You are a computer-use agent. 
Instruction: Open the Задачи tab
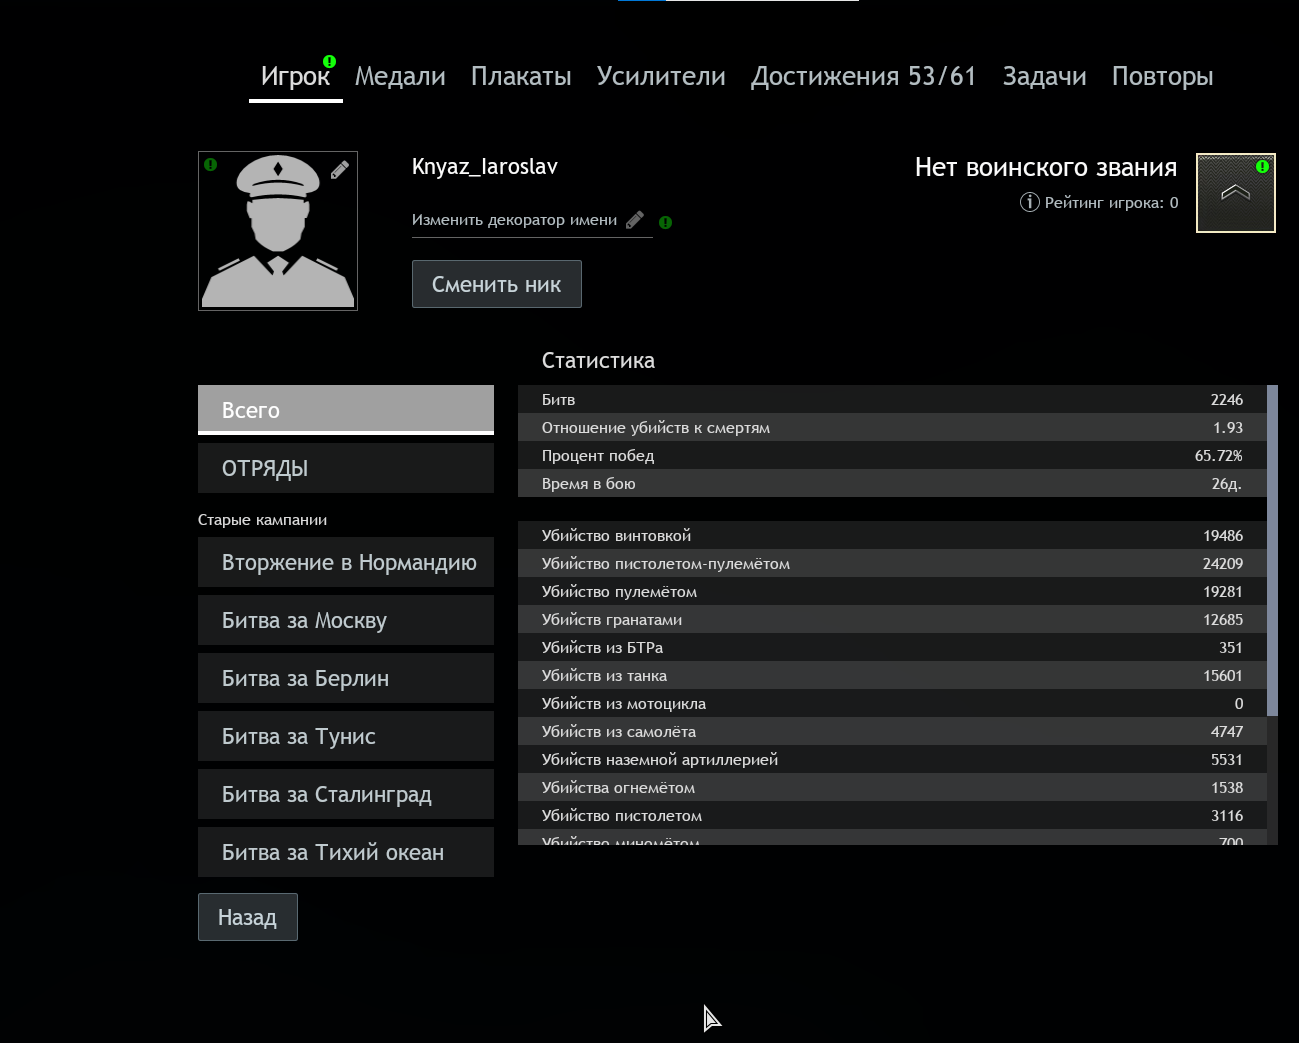(1044, 76)
